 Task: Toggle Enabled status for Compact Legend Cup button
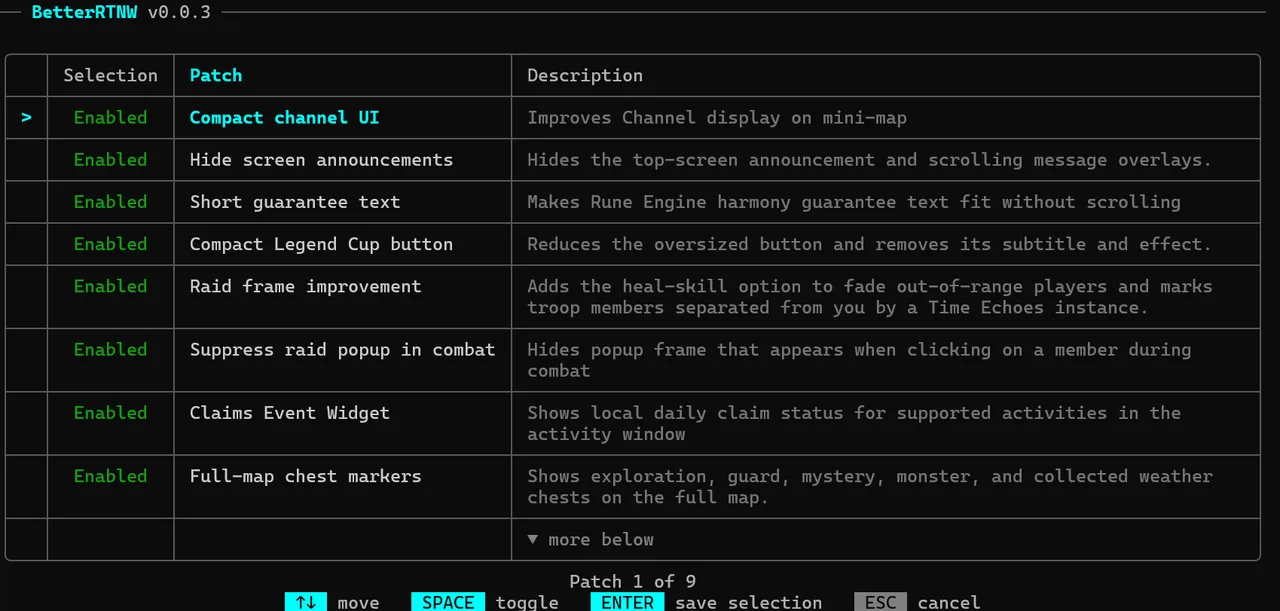pyautogui.click(x=110, y=243)
